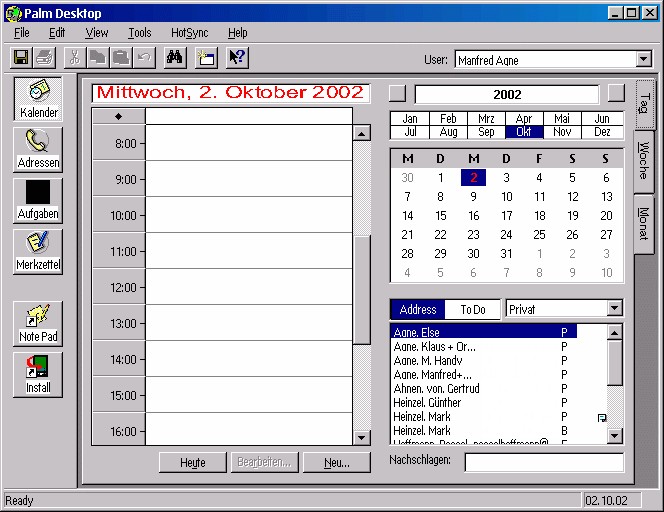
Task: Open the Kalender module
Action: pyautogui.click(x=39, y=99)
